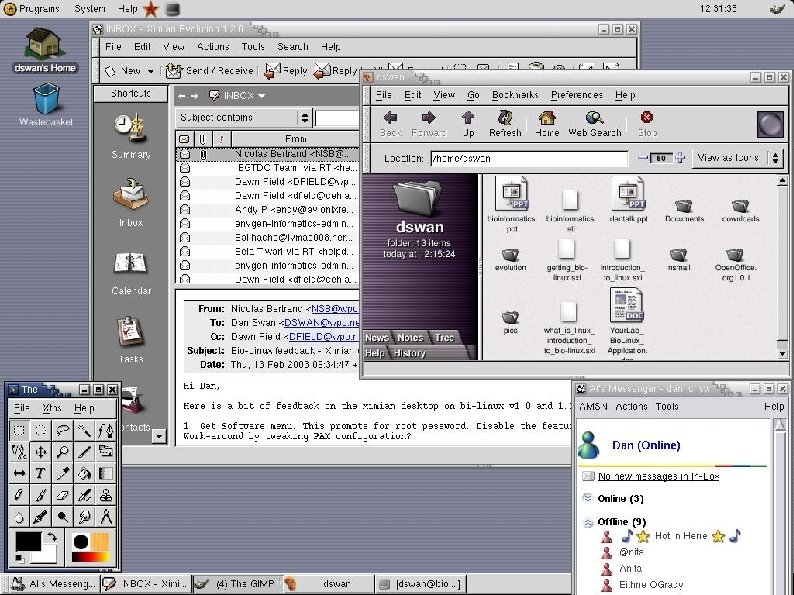Select the Measure compass tool
794x595 pixels.
(106, 517)
